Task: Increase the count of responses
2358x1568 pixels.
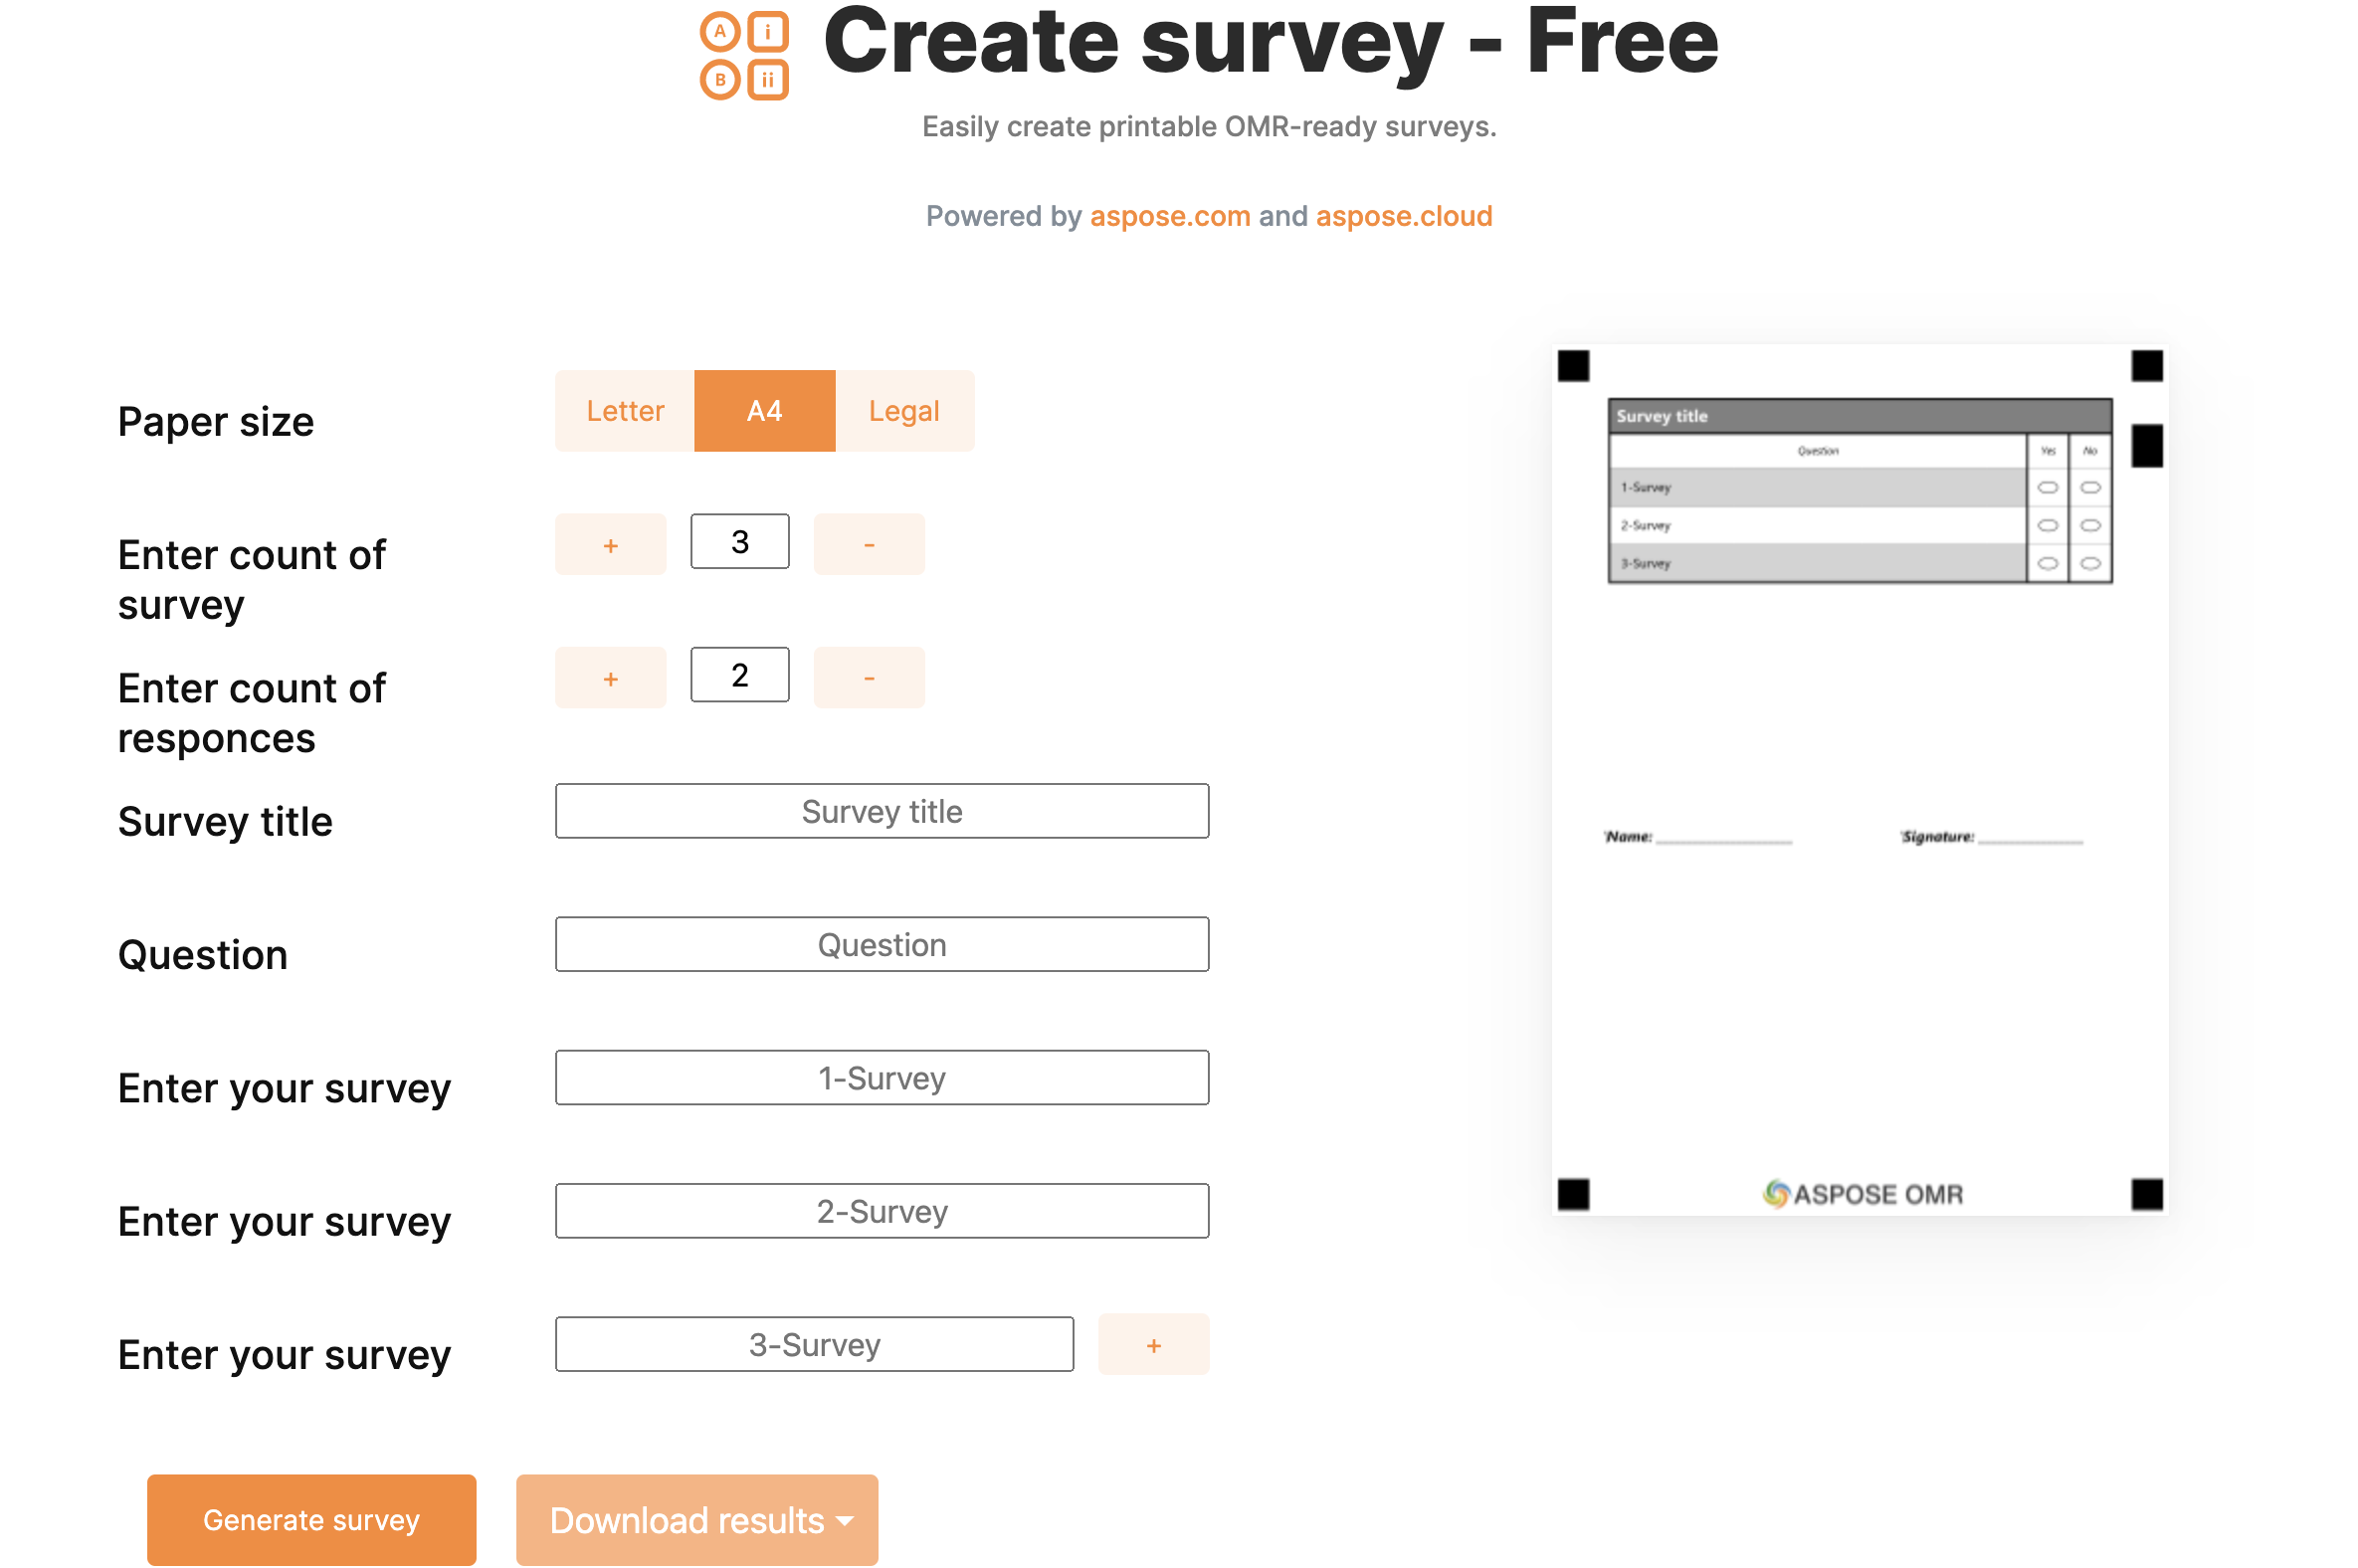Action: click(610, 678)
